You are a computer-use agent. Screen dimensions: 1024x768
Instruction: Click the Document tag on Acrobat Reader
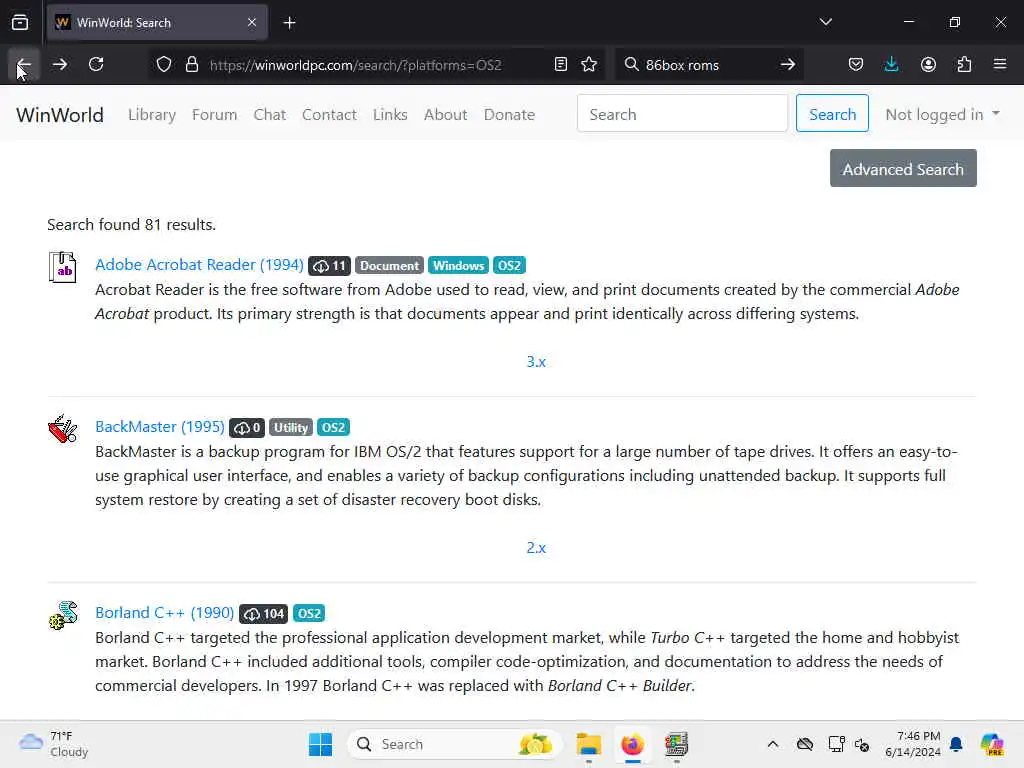[x=389, y=266]
